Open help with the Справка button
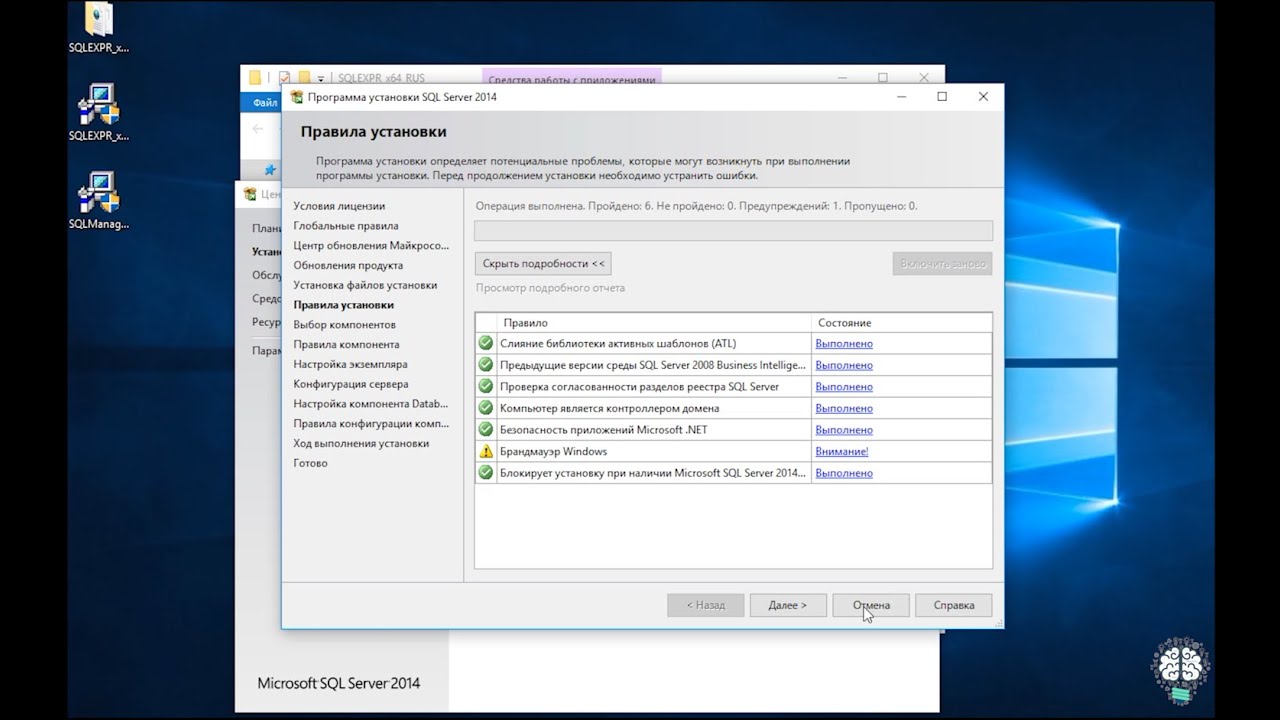Image resolution: width=1280 pixels, height=720 pixels. click(953, 605)
